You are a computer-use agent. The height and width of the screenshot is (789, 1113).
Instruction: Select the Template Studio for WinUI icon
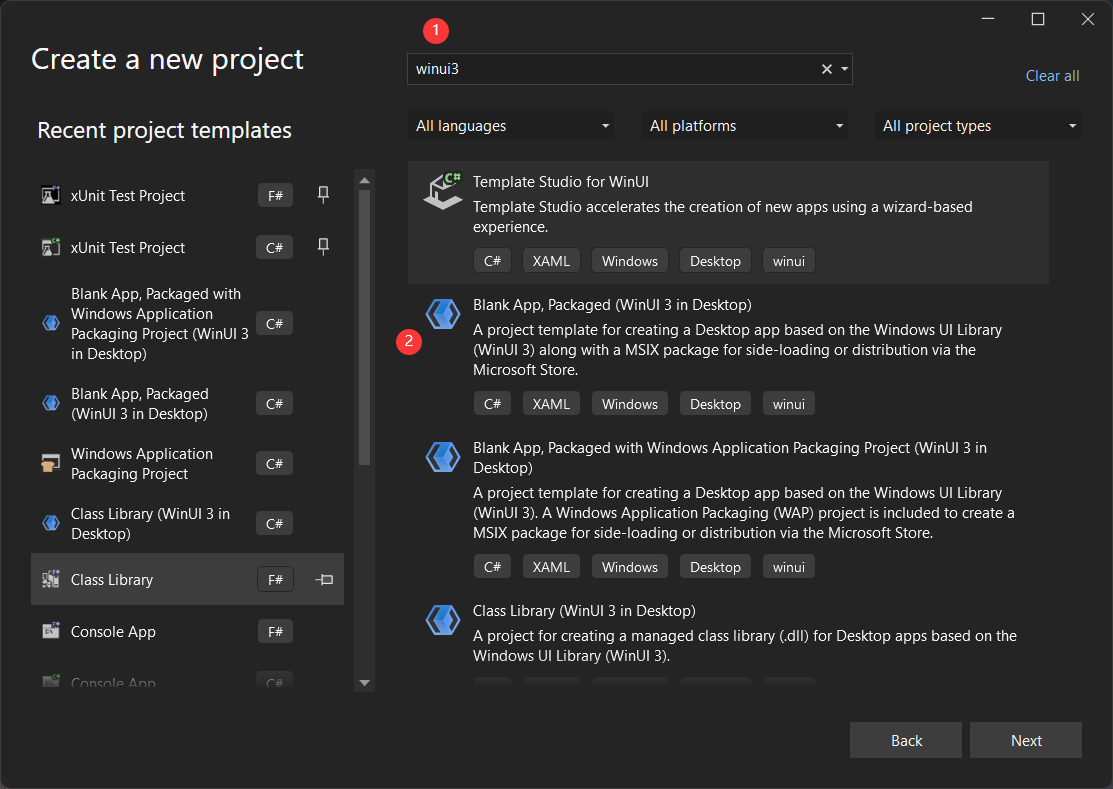(x=442, y=189)
